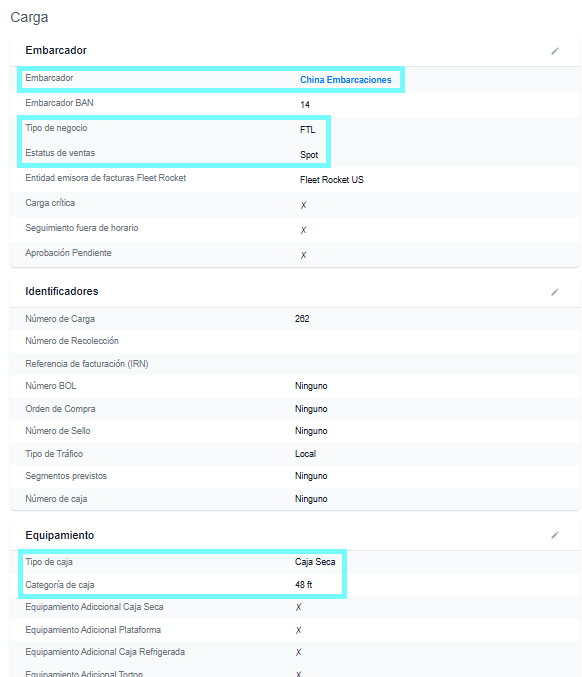This screenshot has width=582, height=677.
Task: Click the Número BOL Ninguno value
Action: click(311, 386)
